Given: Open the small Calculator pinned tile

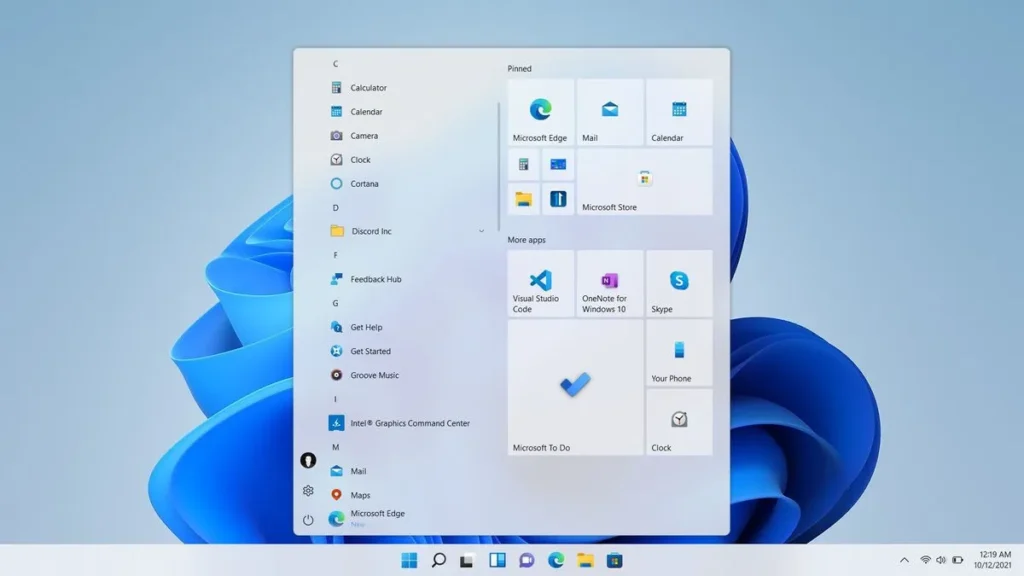Looking at the screenshot, I should tap(523, 164).
